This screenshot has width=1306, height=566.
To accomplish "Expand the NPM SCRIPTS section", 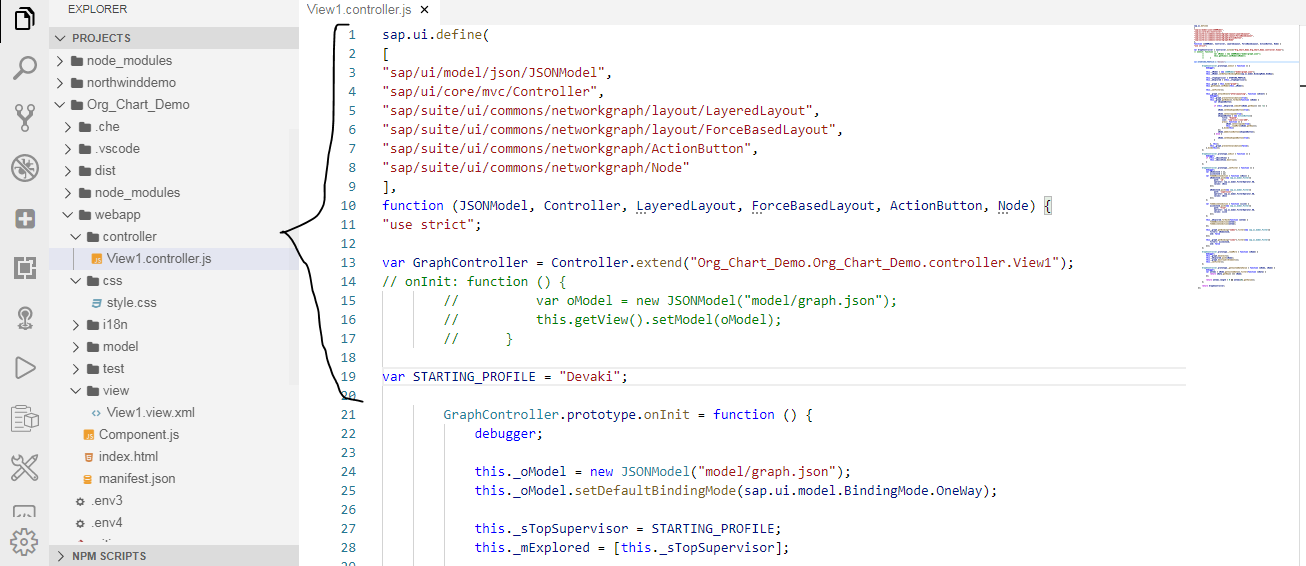I will (108, 556).
